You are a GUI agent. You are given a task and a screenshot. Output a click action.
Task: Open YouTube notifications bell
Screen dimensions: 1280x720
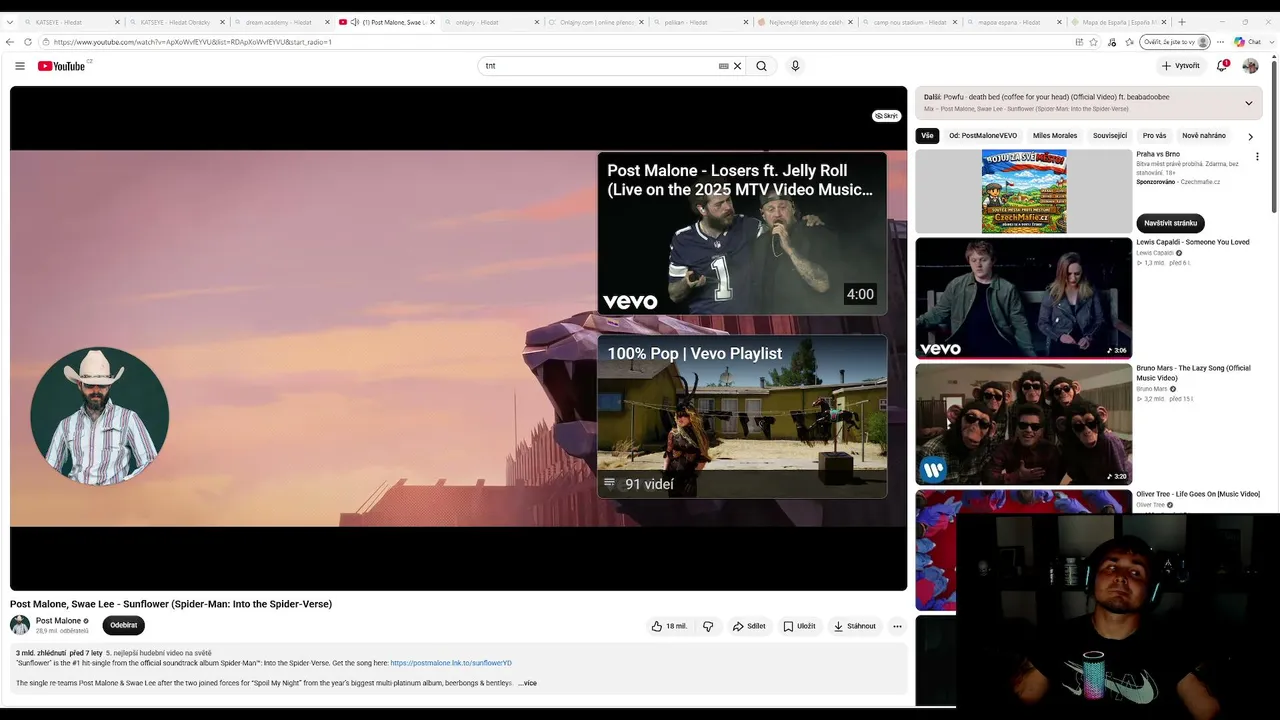[1222, 66]
